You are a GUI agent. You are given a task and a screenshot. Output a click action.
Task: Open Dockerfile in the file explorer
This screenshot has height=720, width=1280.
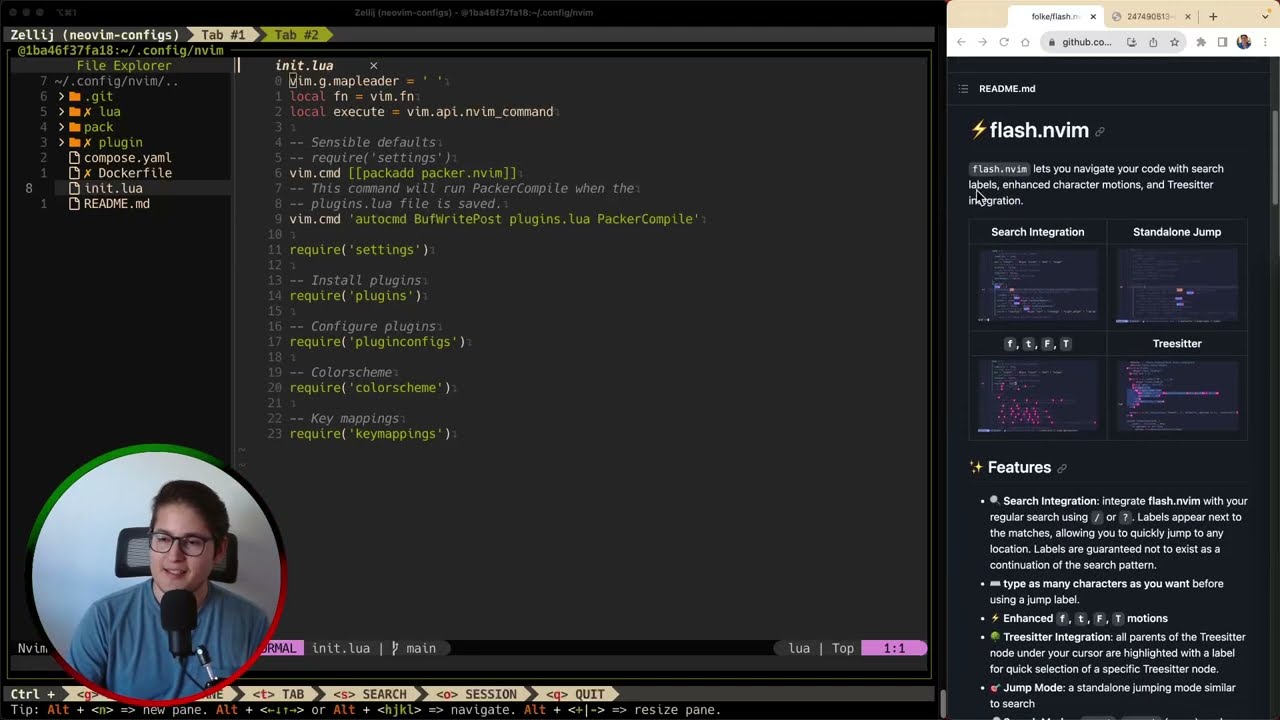click(135, 173)
